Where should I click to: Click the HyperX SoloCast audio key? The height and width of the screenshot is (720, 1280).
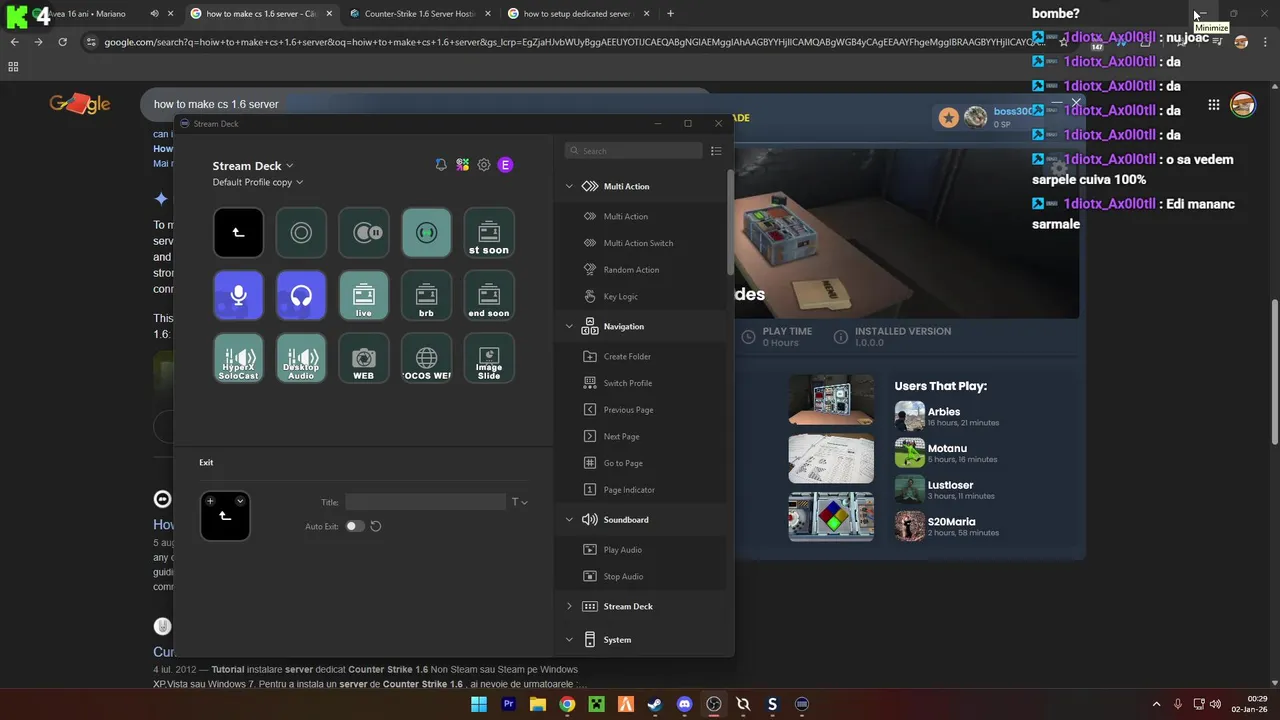[238, 359]
